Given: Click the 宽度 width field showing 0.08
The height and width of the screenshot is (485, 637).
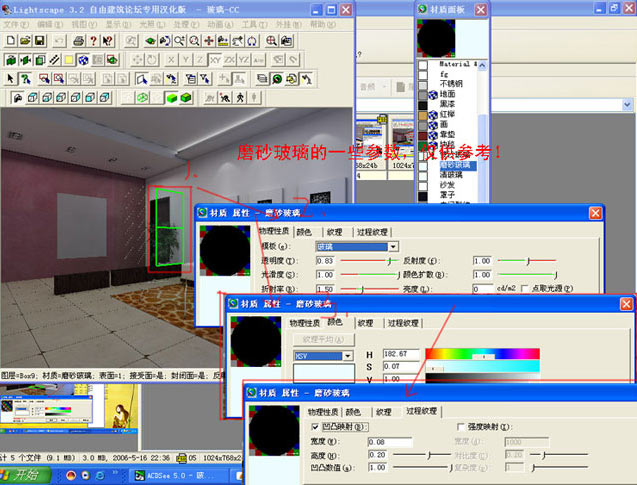Looking at the screenshot, I should click(x=390, y=442).
